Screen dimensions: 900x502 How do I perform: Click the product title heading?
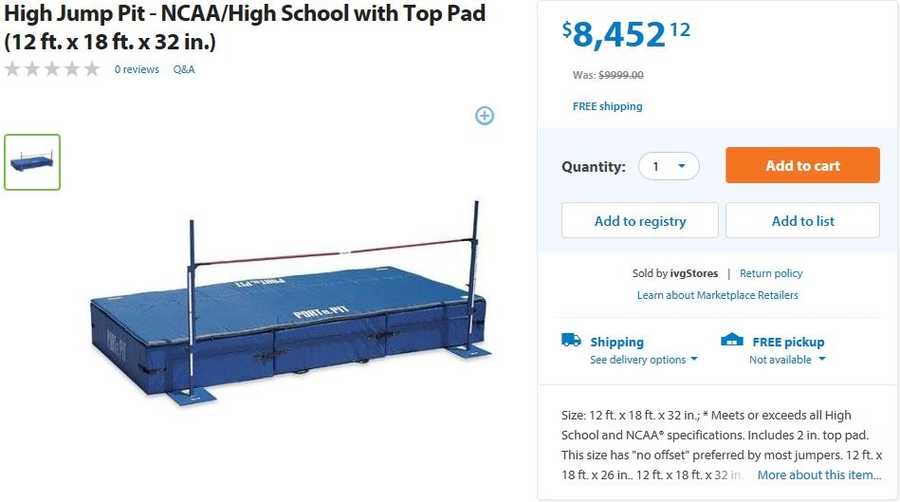tap(245, 28)
